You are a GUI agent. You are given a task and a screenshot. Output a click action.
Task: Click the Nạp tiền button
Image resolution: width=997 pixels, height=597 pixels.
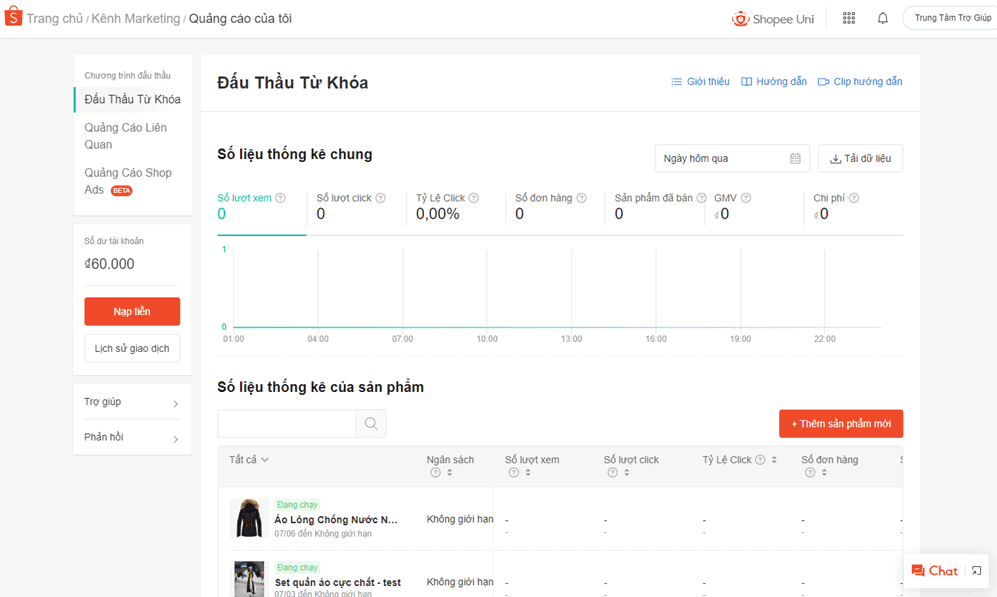tap(132, 312)
